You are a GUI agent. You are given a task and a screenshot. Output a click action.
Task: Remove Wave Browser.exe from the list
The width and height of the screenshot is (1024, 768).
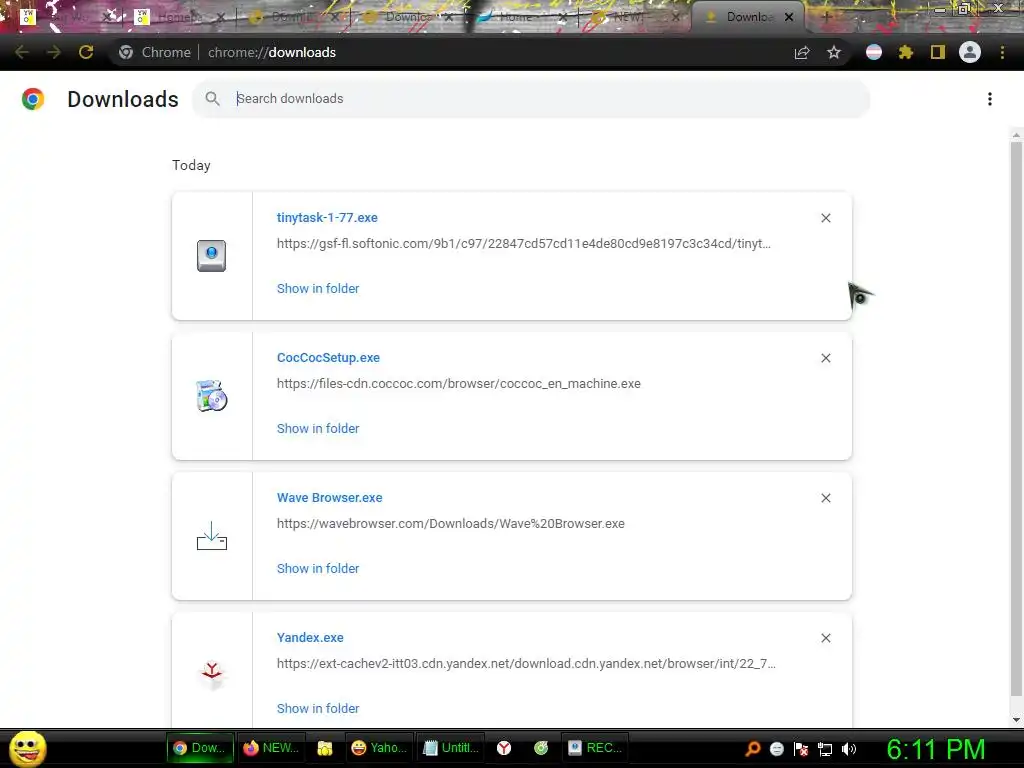pos(826,498)
